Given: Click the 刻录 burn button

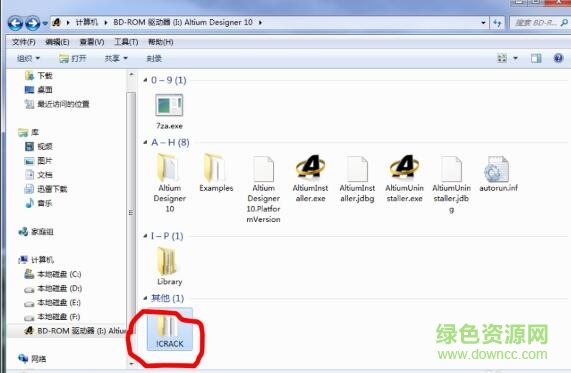Looking at the screenshot, I should pos(154,58).
